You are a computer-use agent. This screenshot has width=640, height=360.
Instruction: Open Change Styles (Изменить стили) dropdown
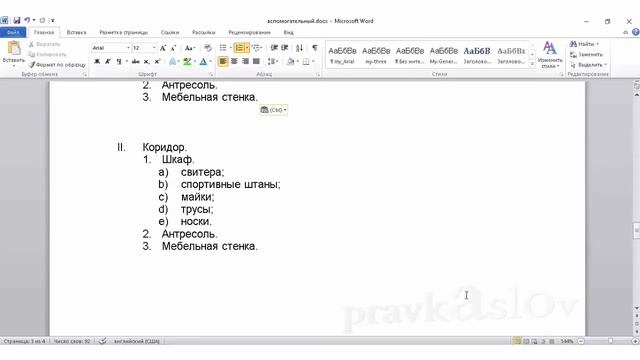click(550, 55)
